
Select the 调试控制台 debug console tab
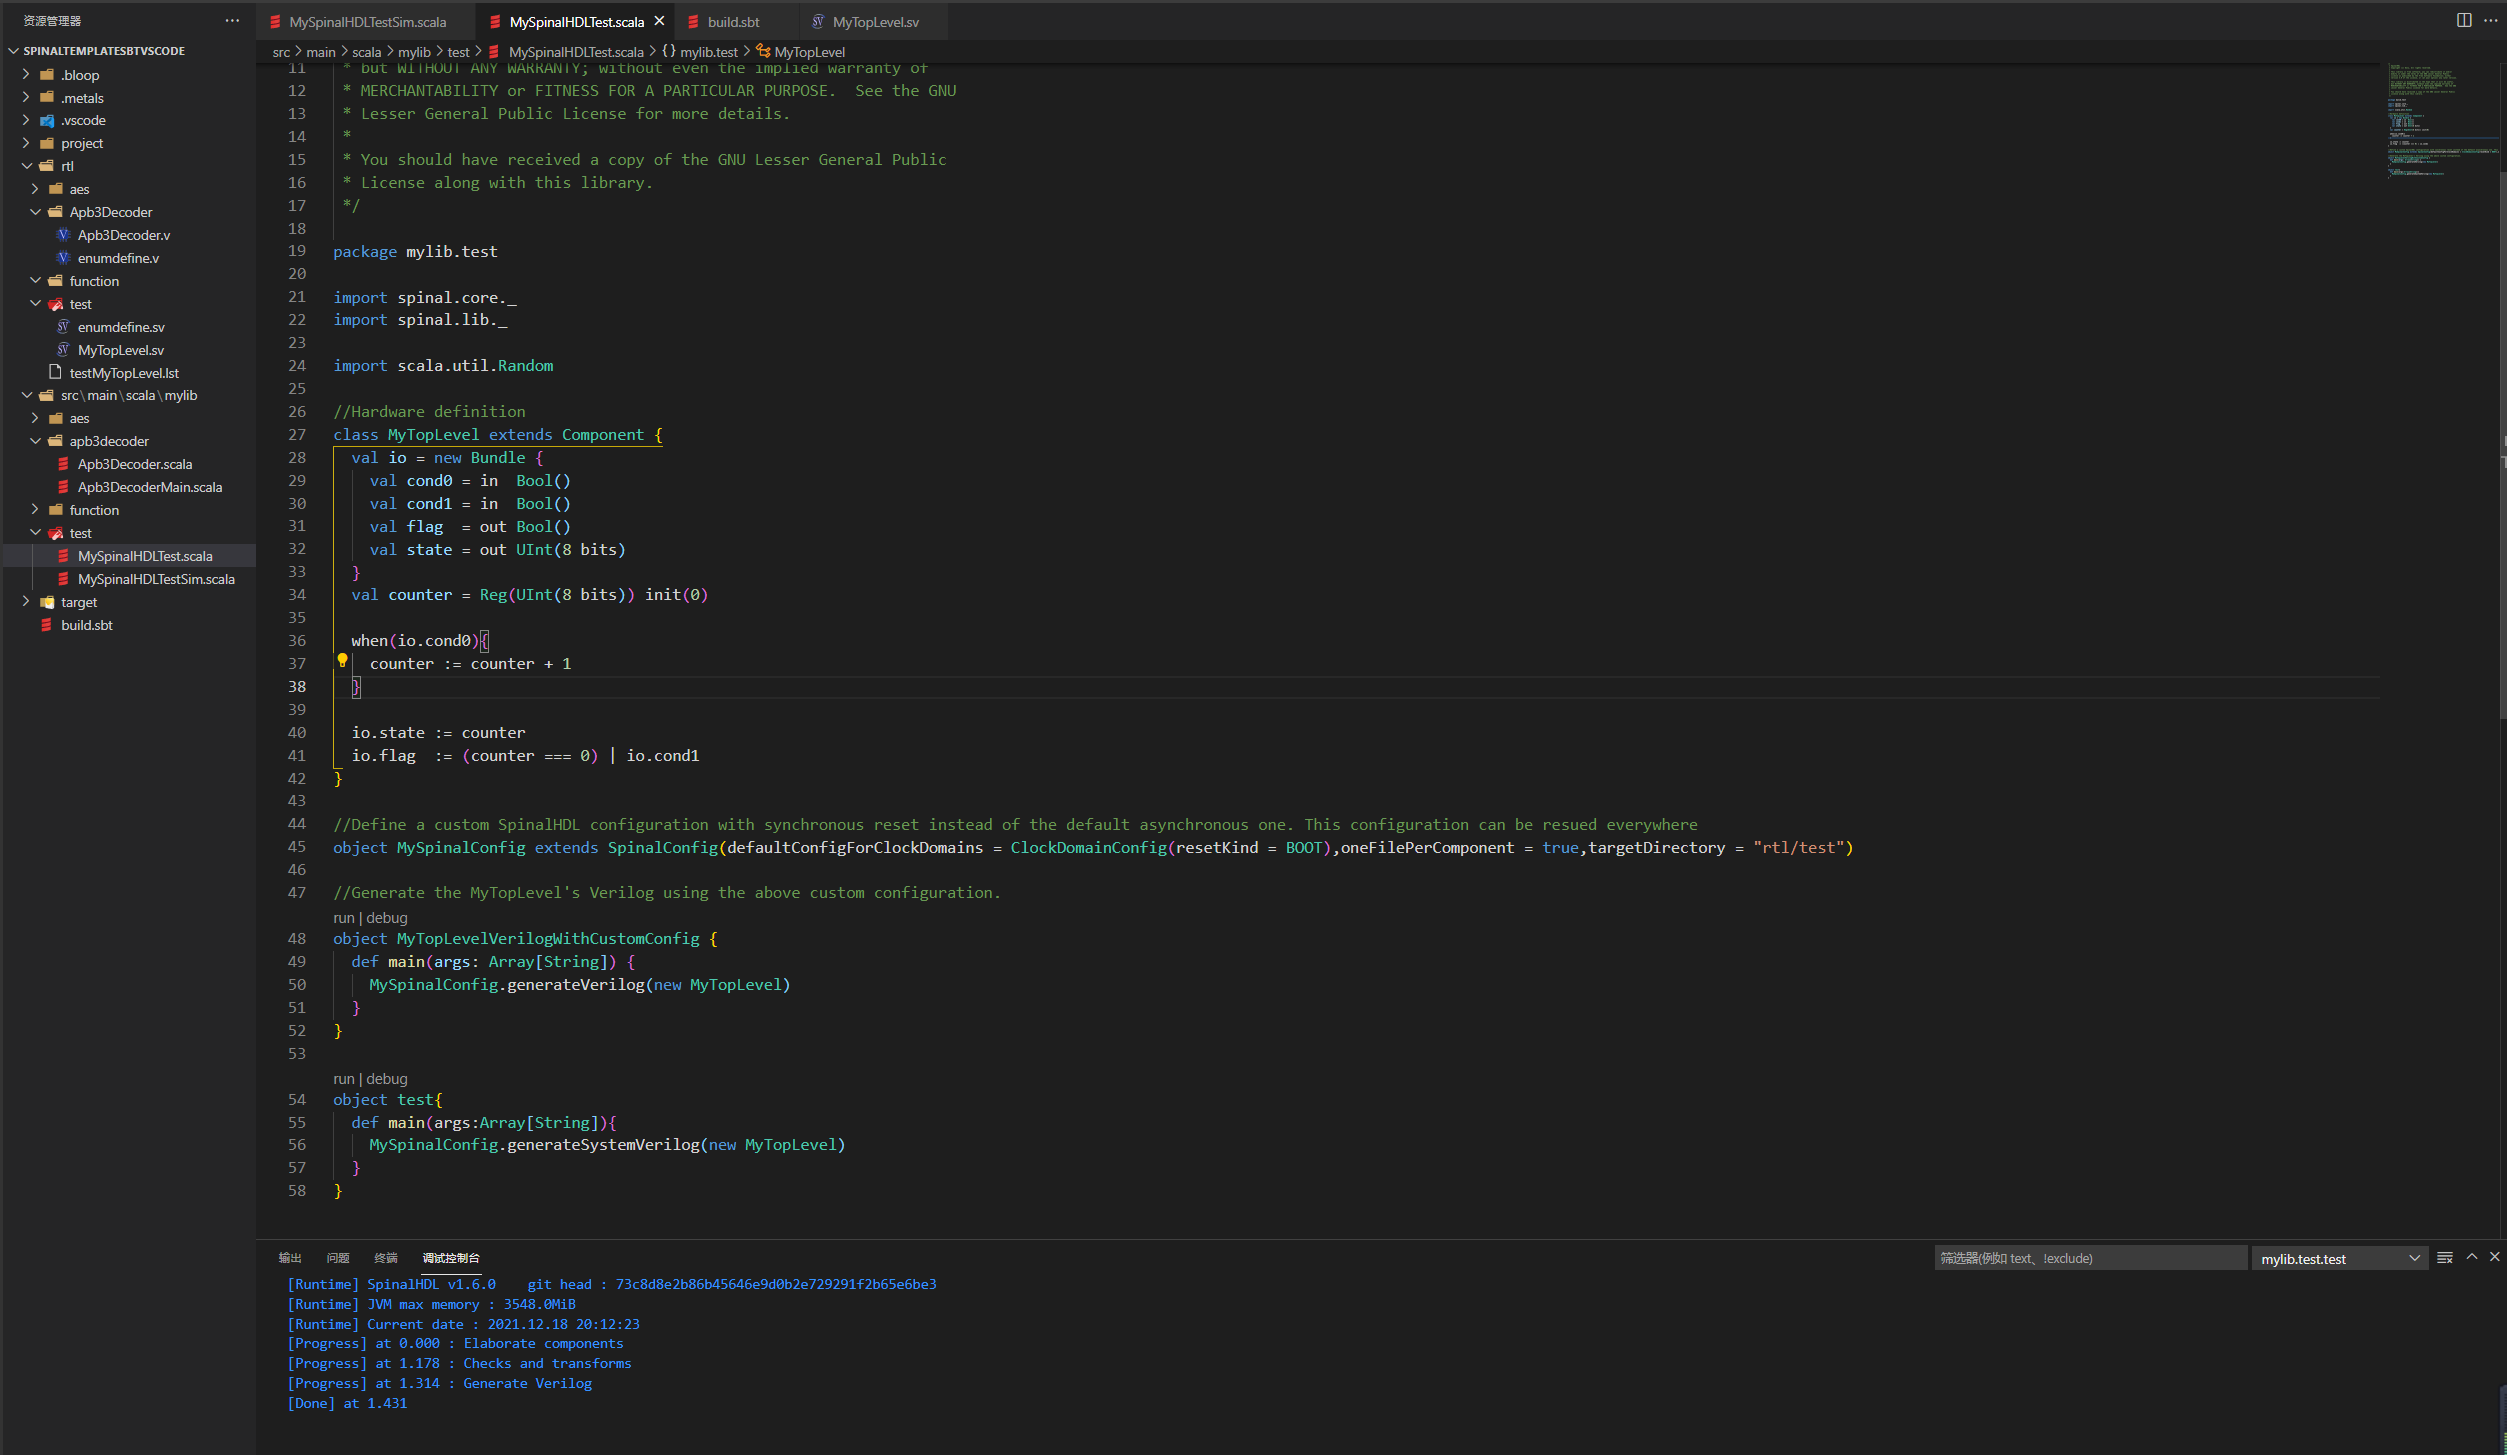point(451,1258)
